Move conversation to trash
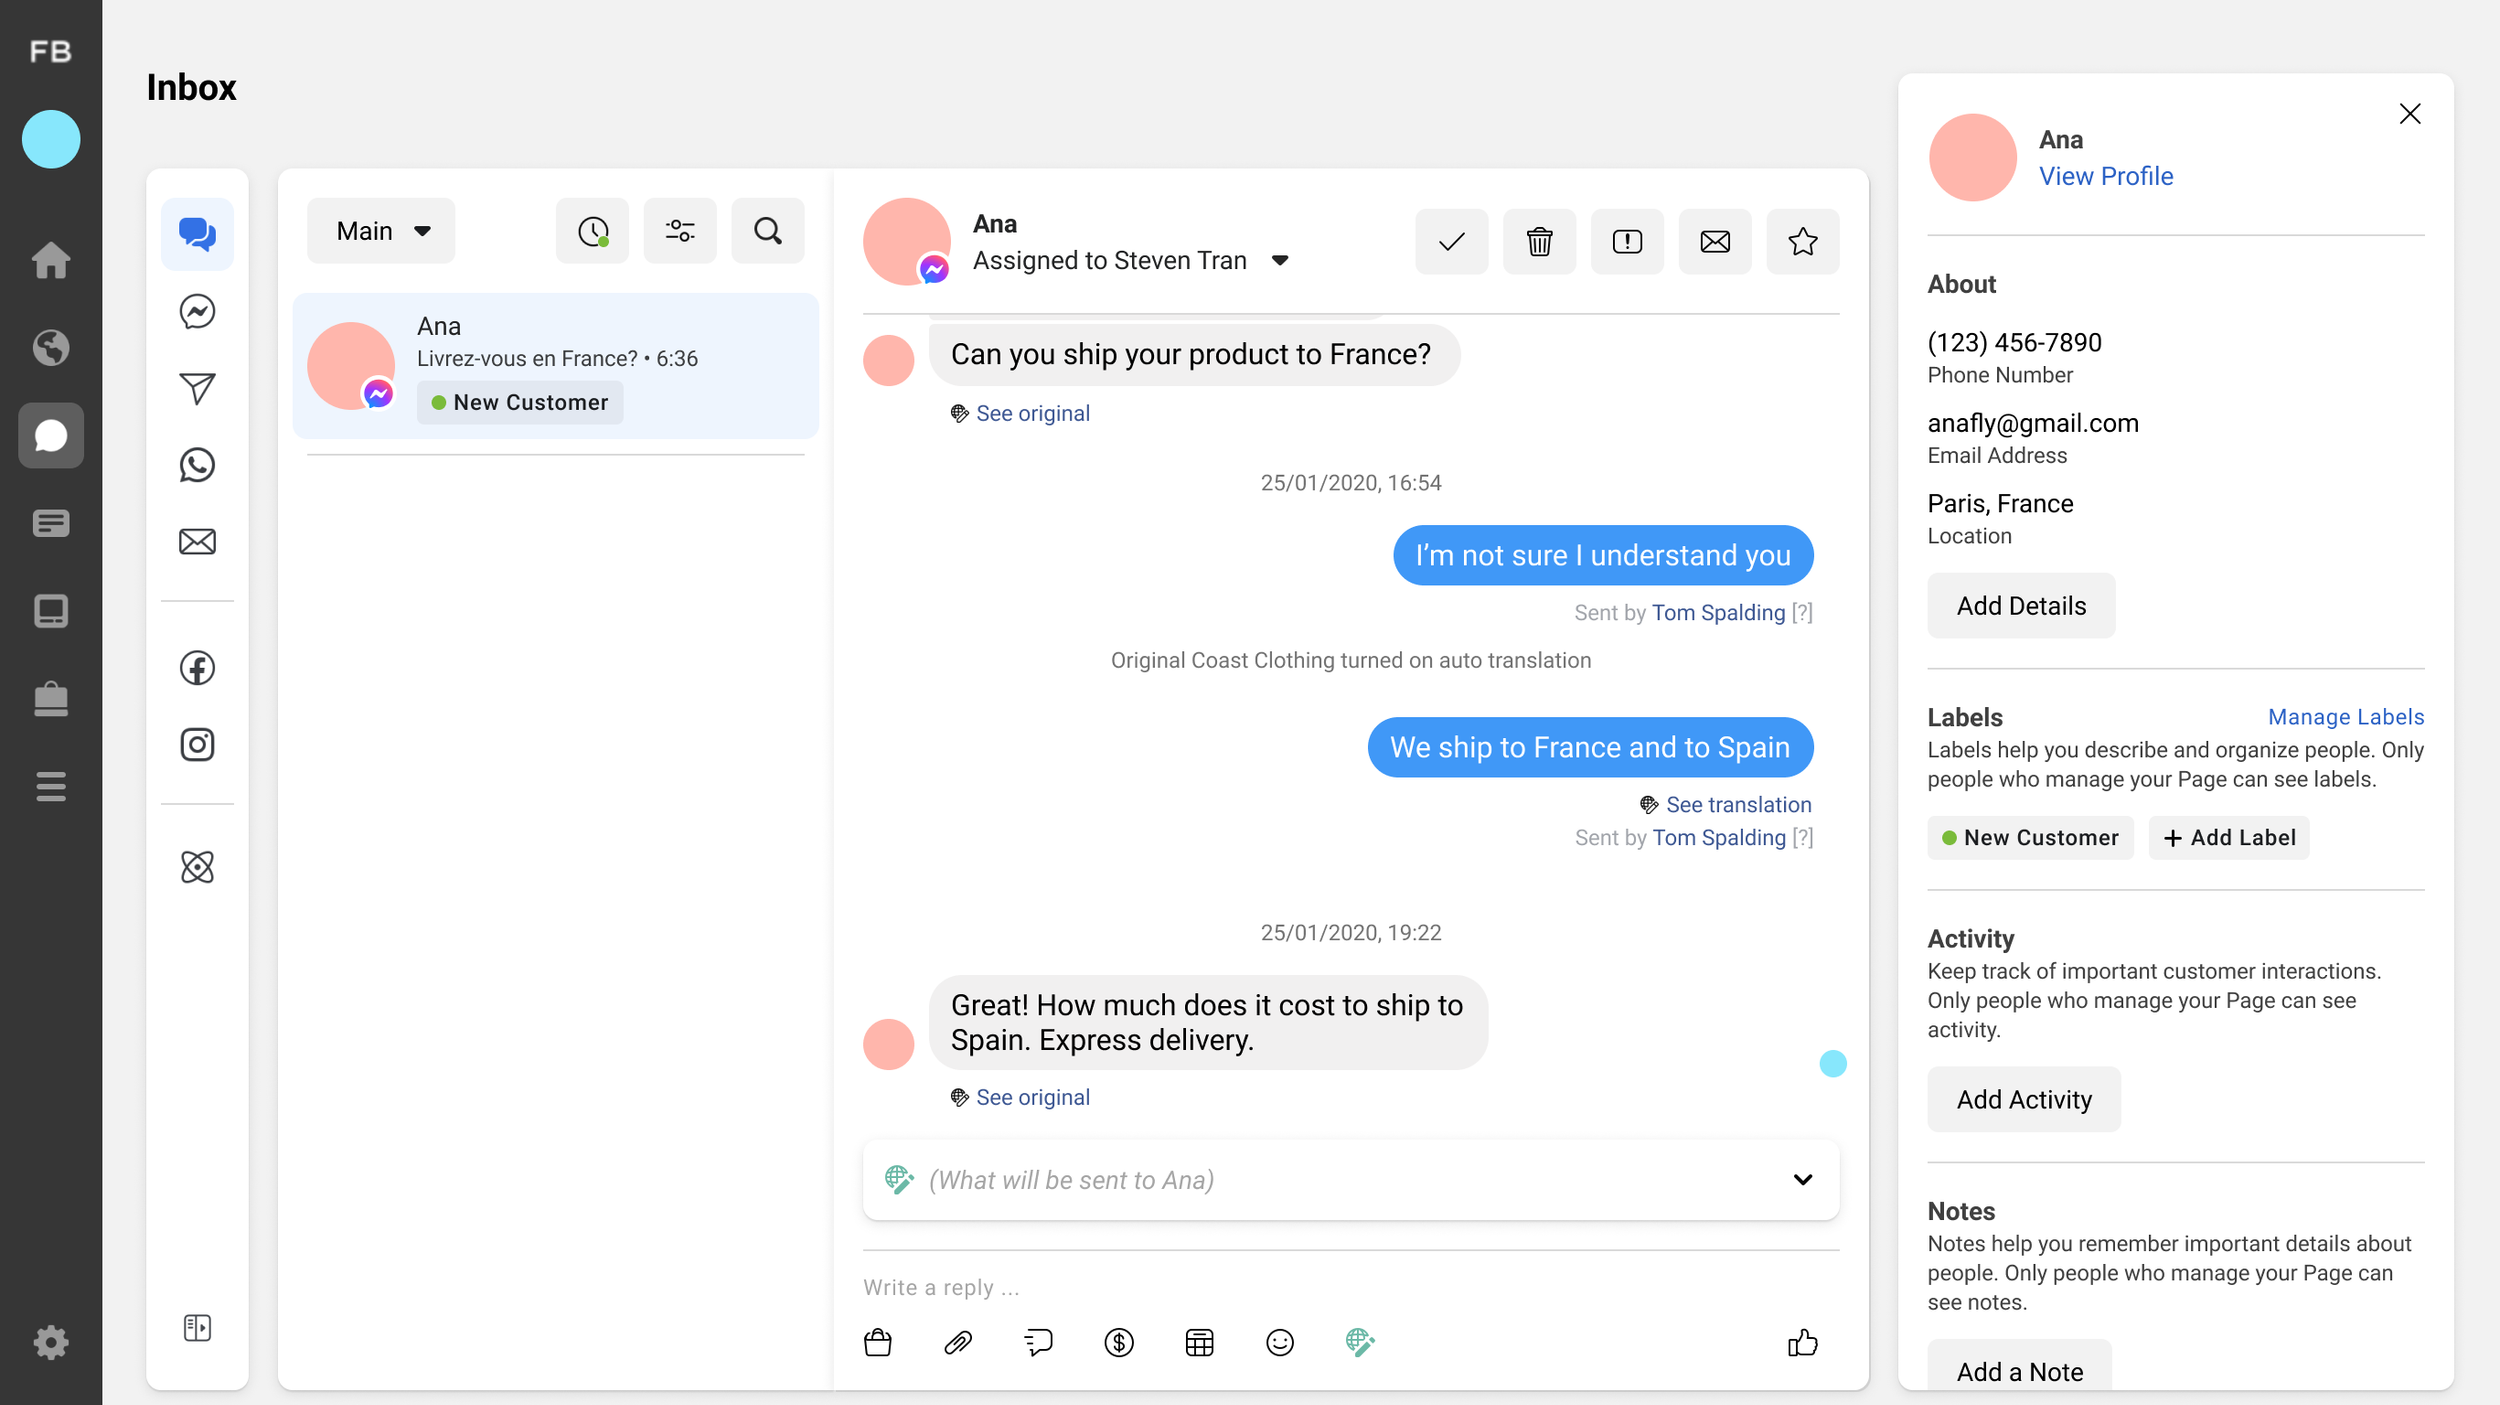Viewport: 2500px width, 1405px height. tap(1539, 241)
